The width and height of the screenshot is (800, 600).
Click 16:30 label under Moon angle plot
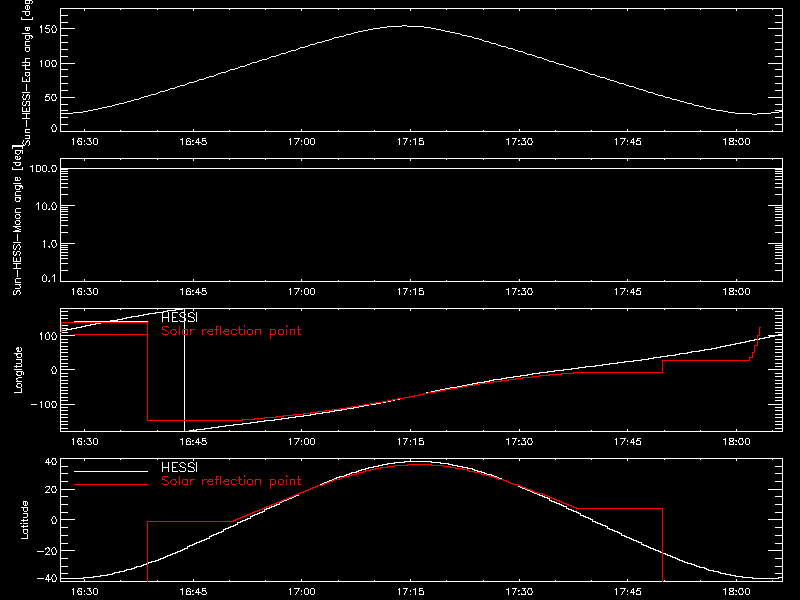click(85, 292)
